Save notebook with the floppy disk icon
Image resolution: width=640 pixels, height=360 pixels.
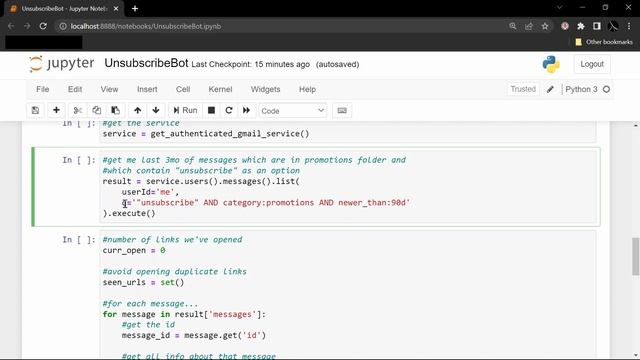(x=36, y=110)
